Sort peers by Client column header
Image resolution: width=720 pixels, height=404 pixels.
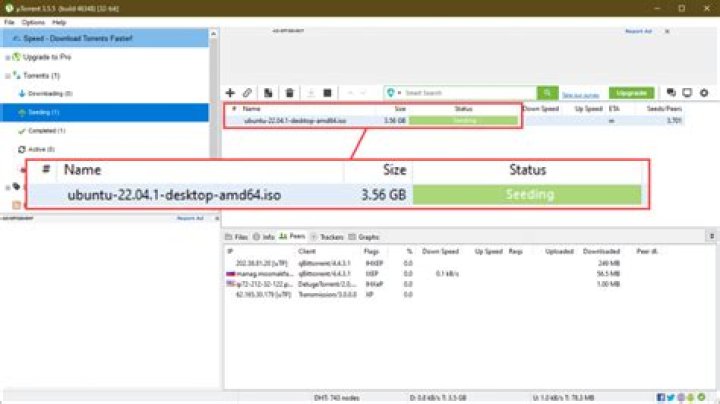(x=307, y=252)
